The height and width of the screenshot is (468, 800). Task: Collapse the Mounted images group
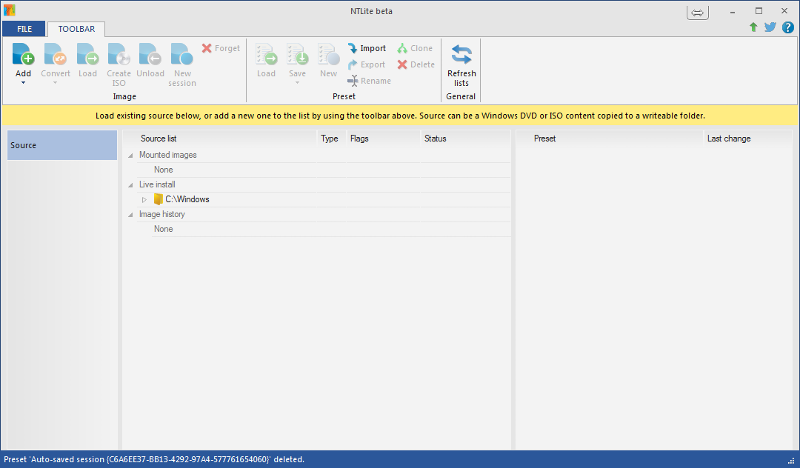coord(131,155)
